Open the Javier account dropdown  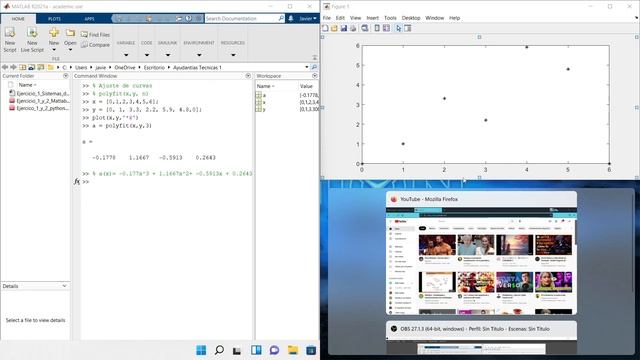pyautogui.click(x=307, y=18)
